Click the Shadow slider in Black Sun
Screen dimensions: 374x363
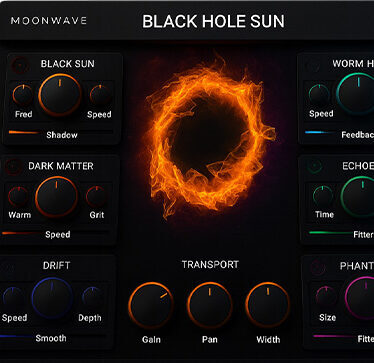coord(61,132)
